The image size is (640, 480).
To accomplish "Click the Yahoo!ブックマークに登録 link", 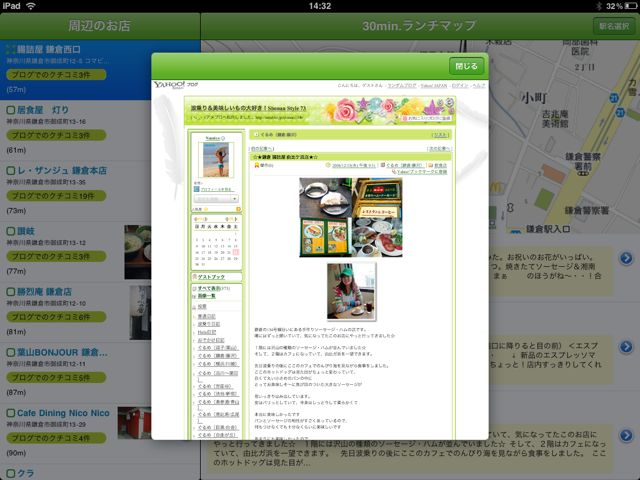I will coord(420,172).
